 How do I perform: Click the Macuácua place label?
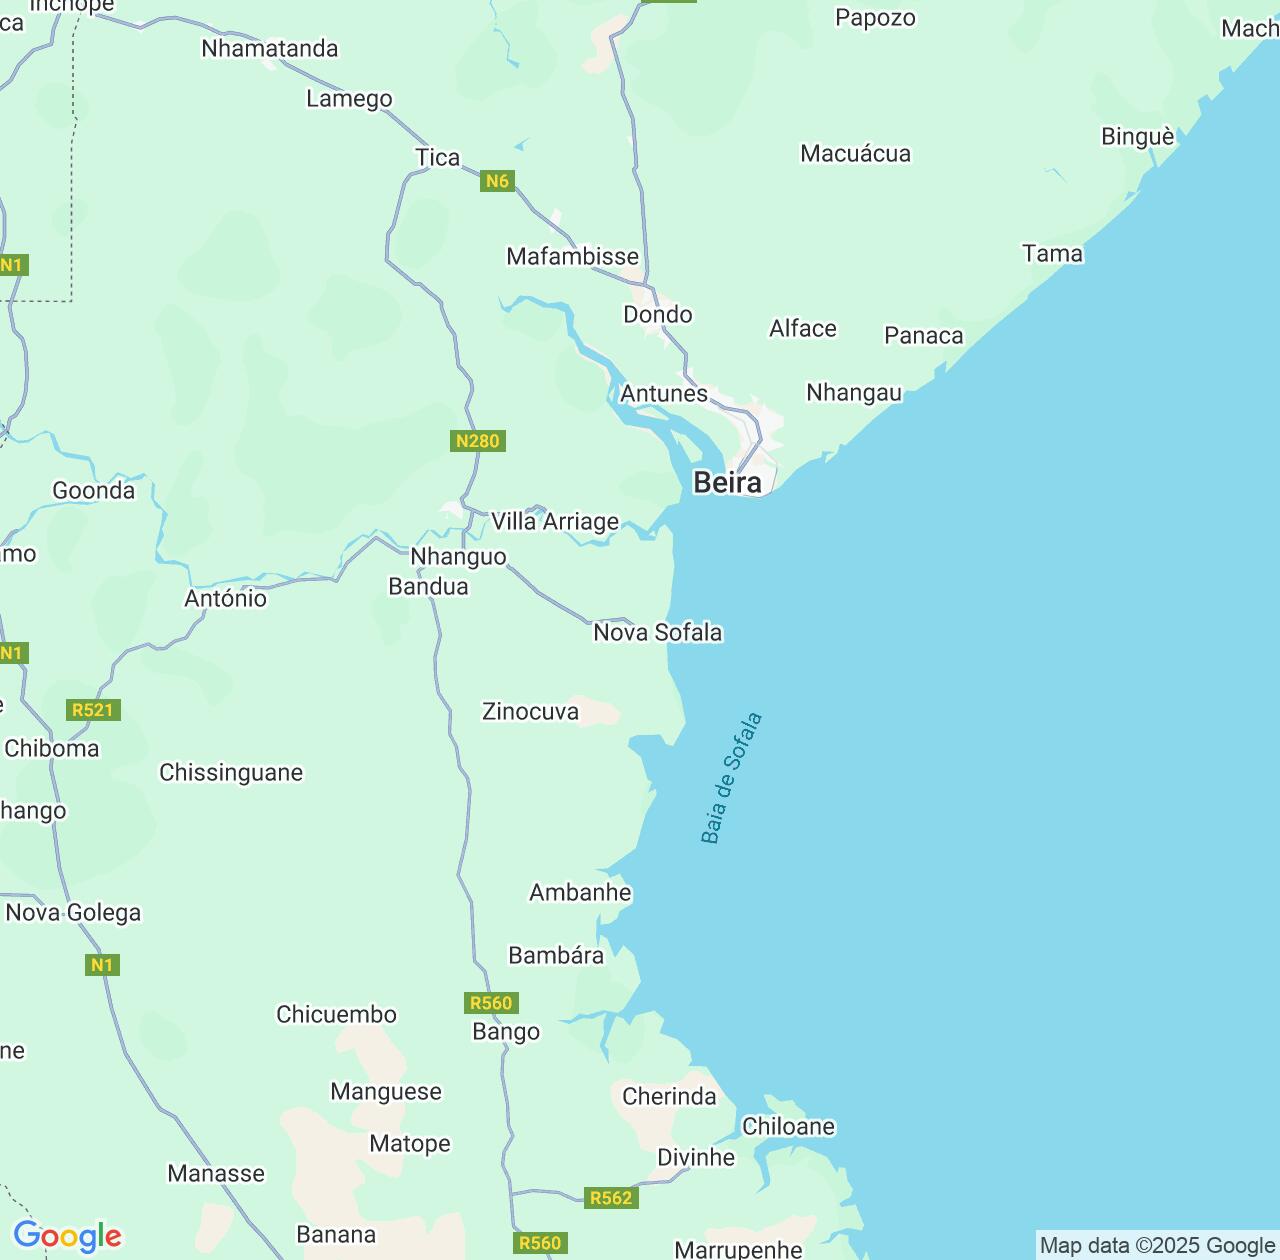click(x=856, y=153)
